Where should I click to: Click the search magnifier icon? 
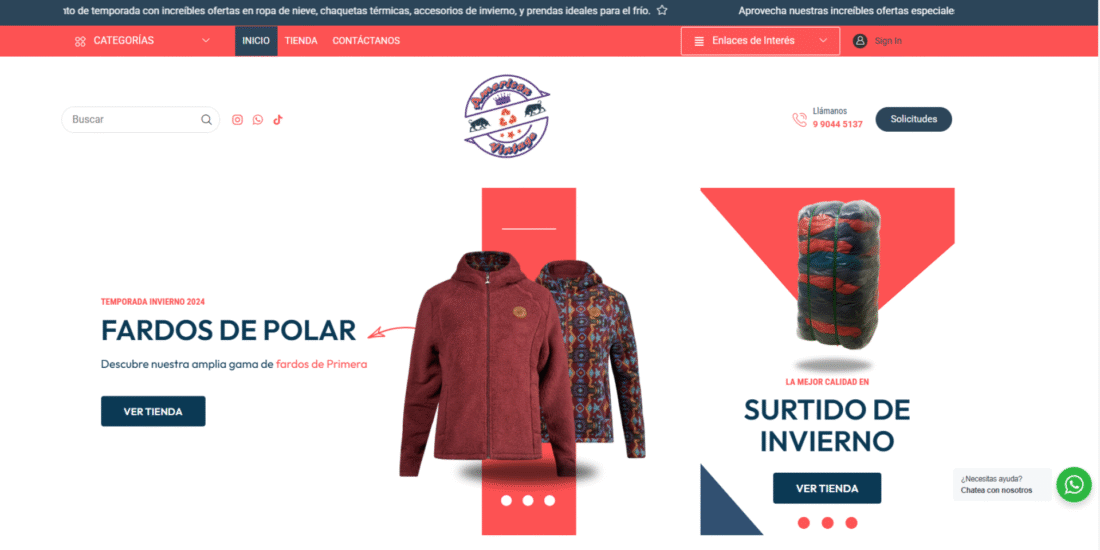206,119
